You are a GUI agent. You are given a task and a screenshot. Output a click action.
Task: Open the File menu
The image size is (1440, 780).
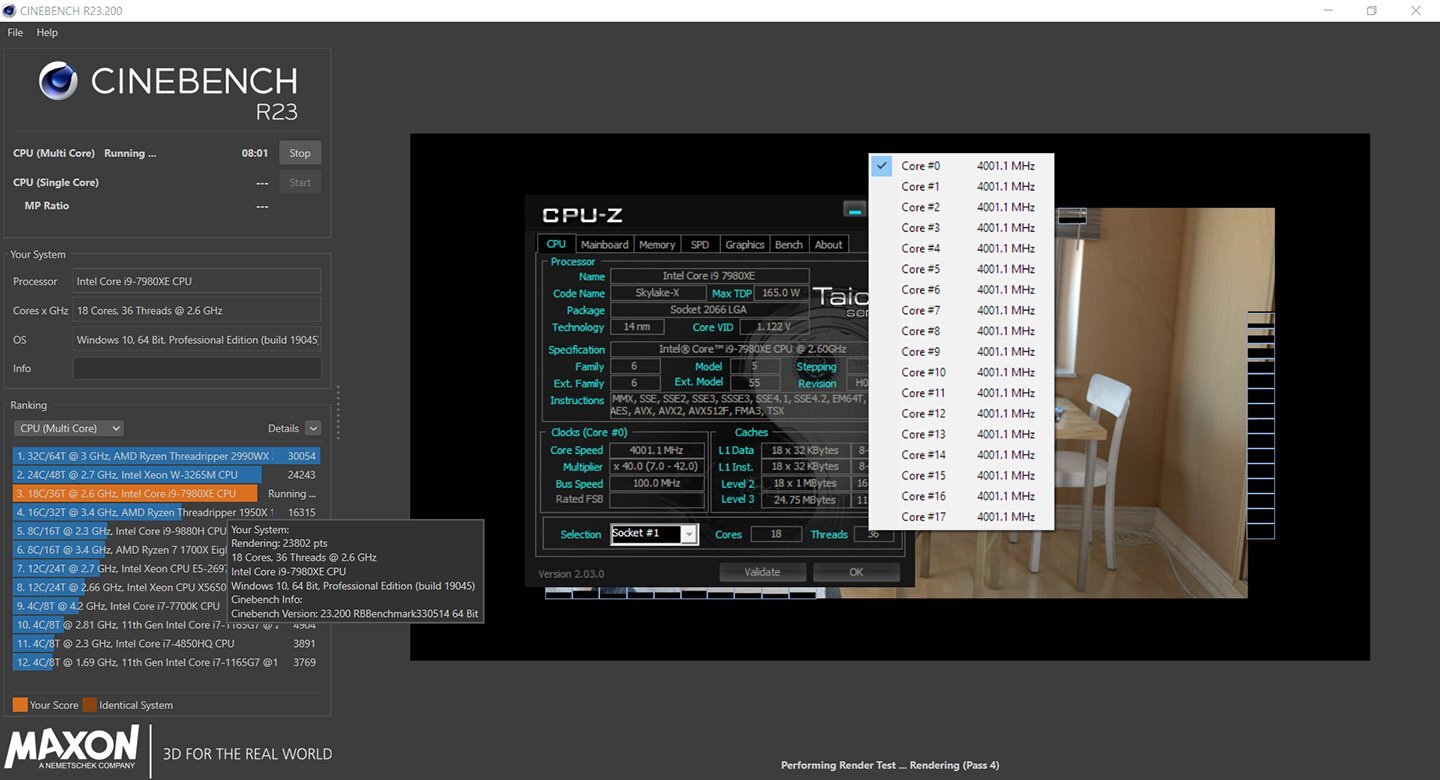tap(15, 32)
